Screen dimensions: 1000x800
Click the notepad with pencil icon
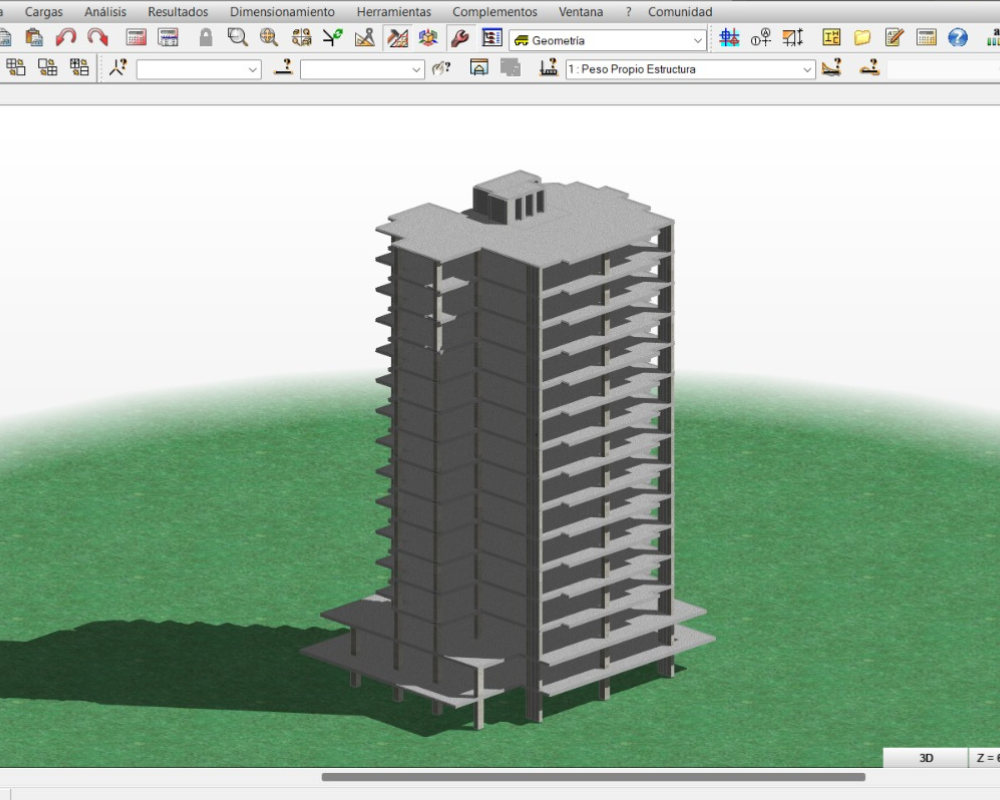894,38
